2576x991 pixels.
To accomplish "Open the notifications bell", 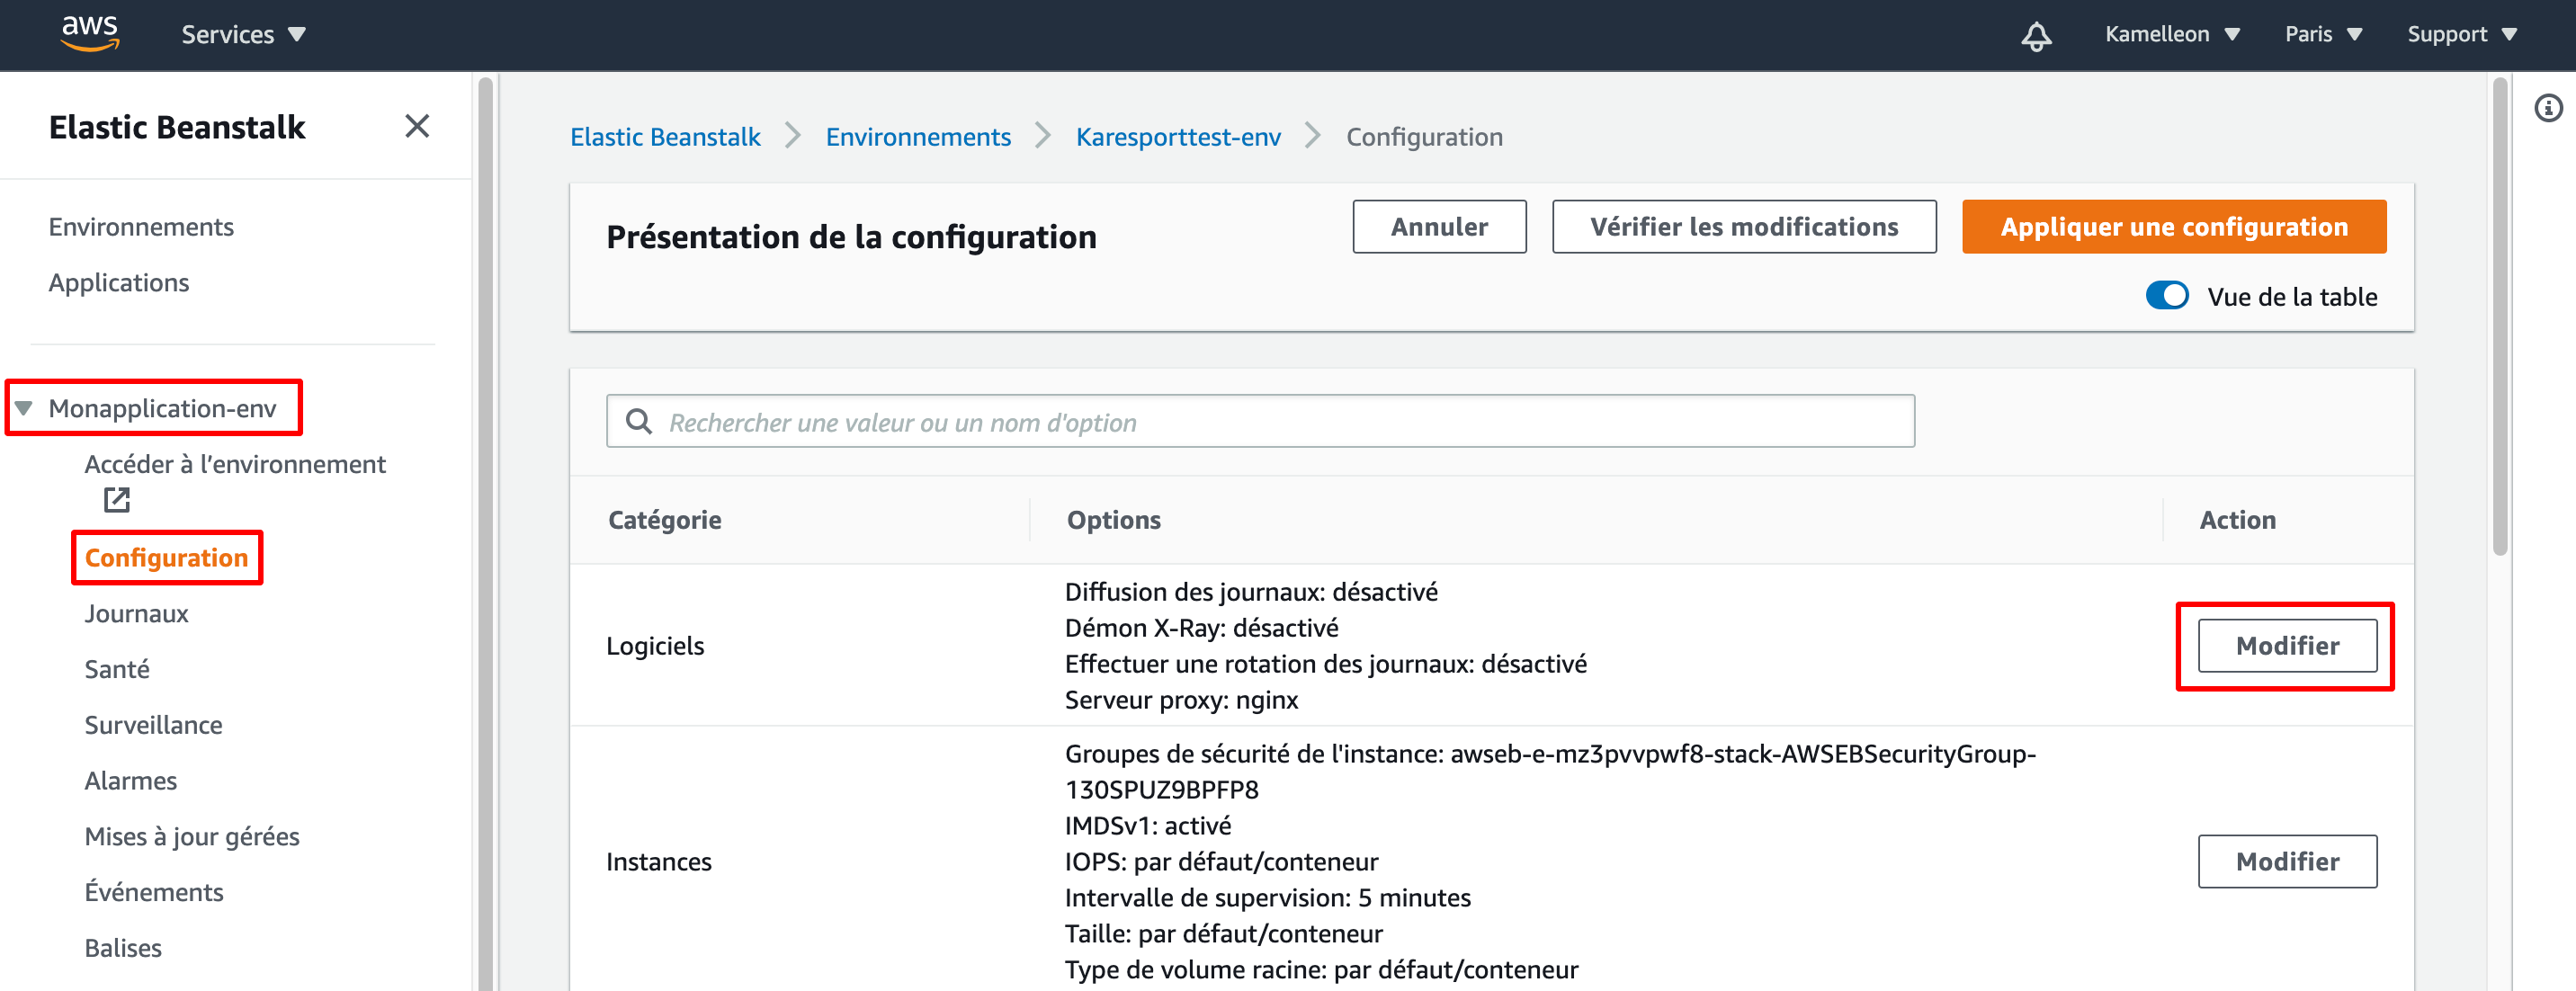I will tap(2036, 34).
